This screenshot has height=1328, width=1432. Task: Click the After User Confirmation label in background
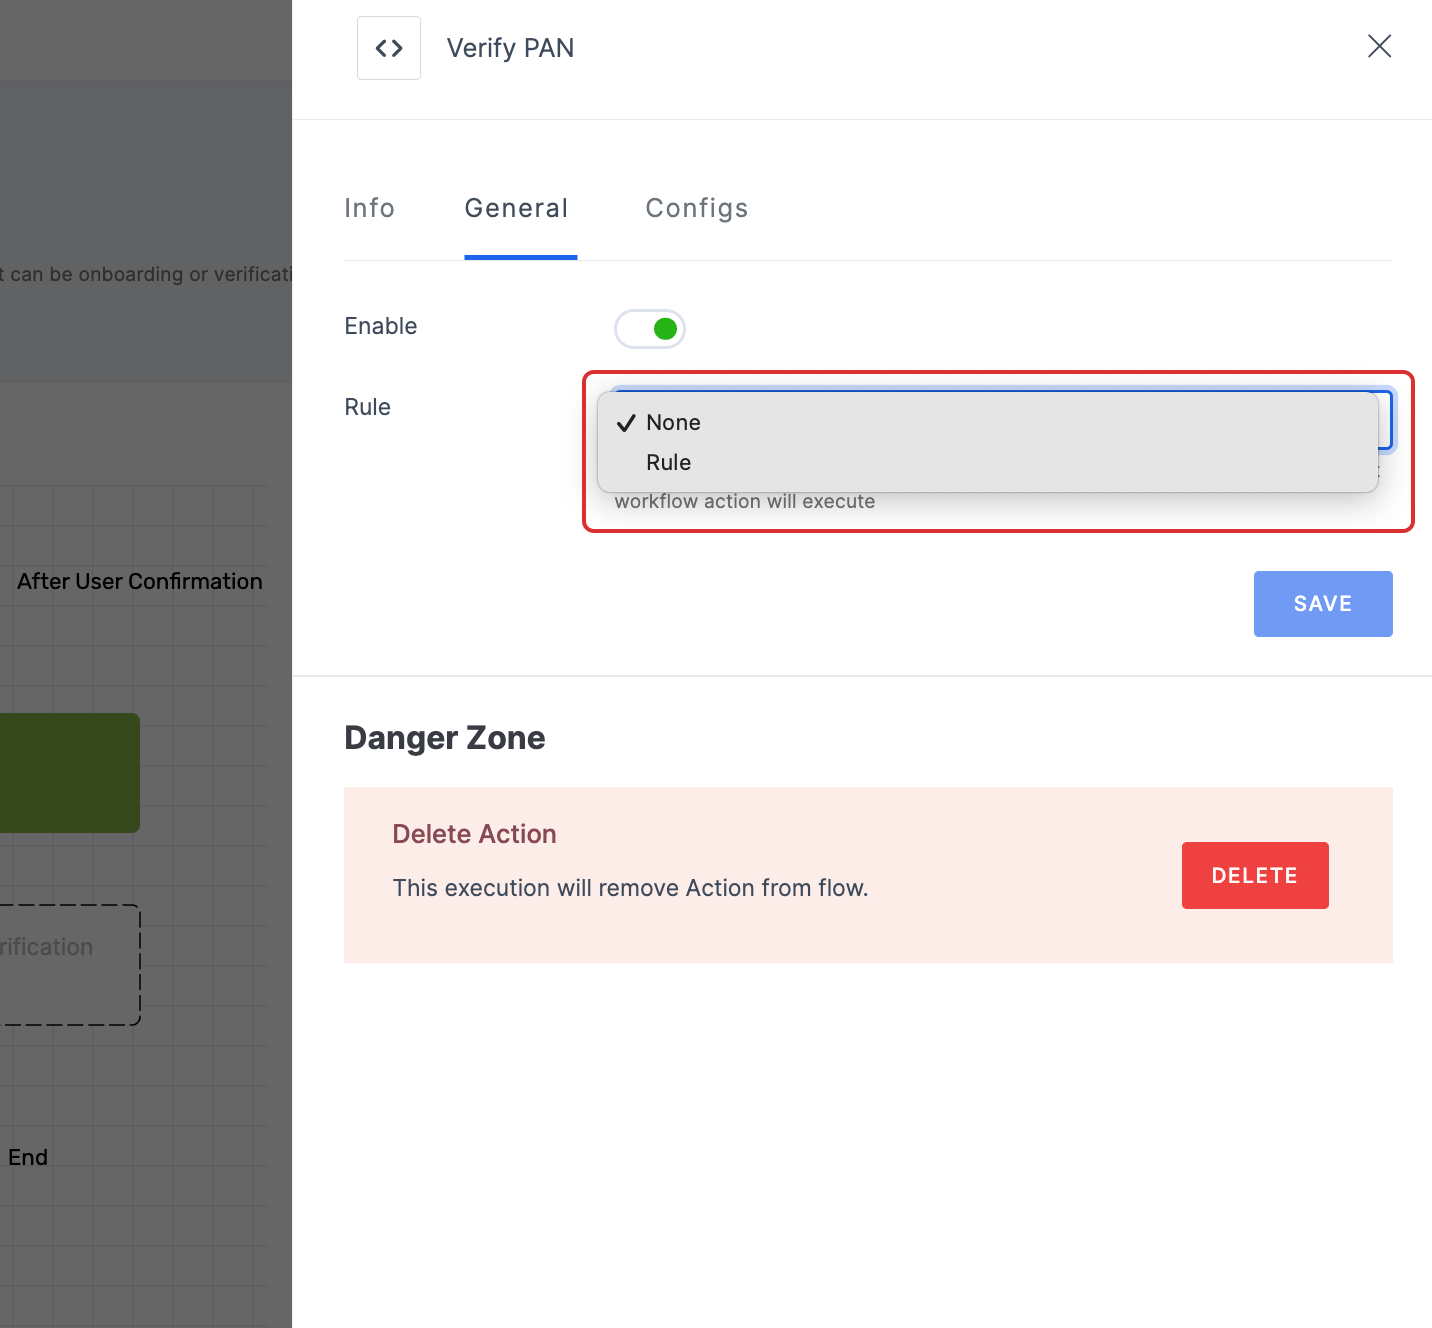[140, 581]
